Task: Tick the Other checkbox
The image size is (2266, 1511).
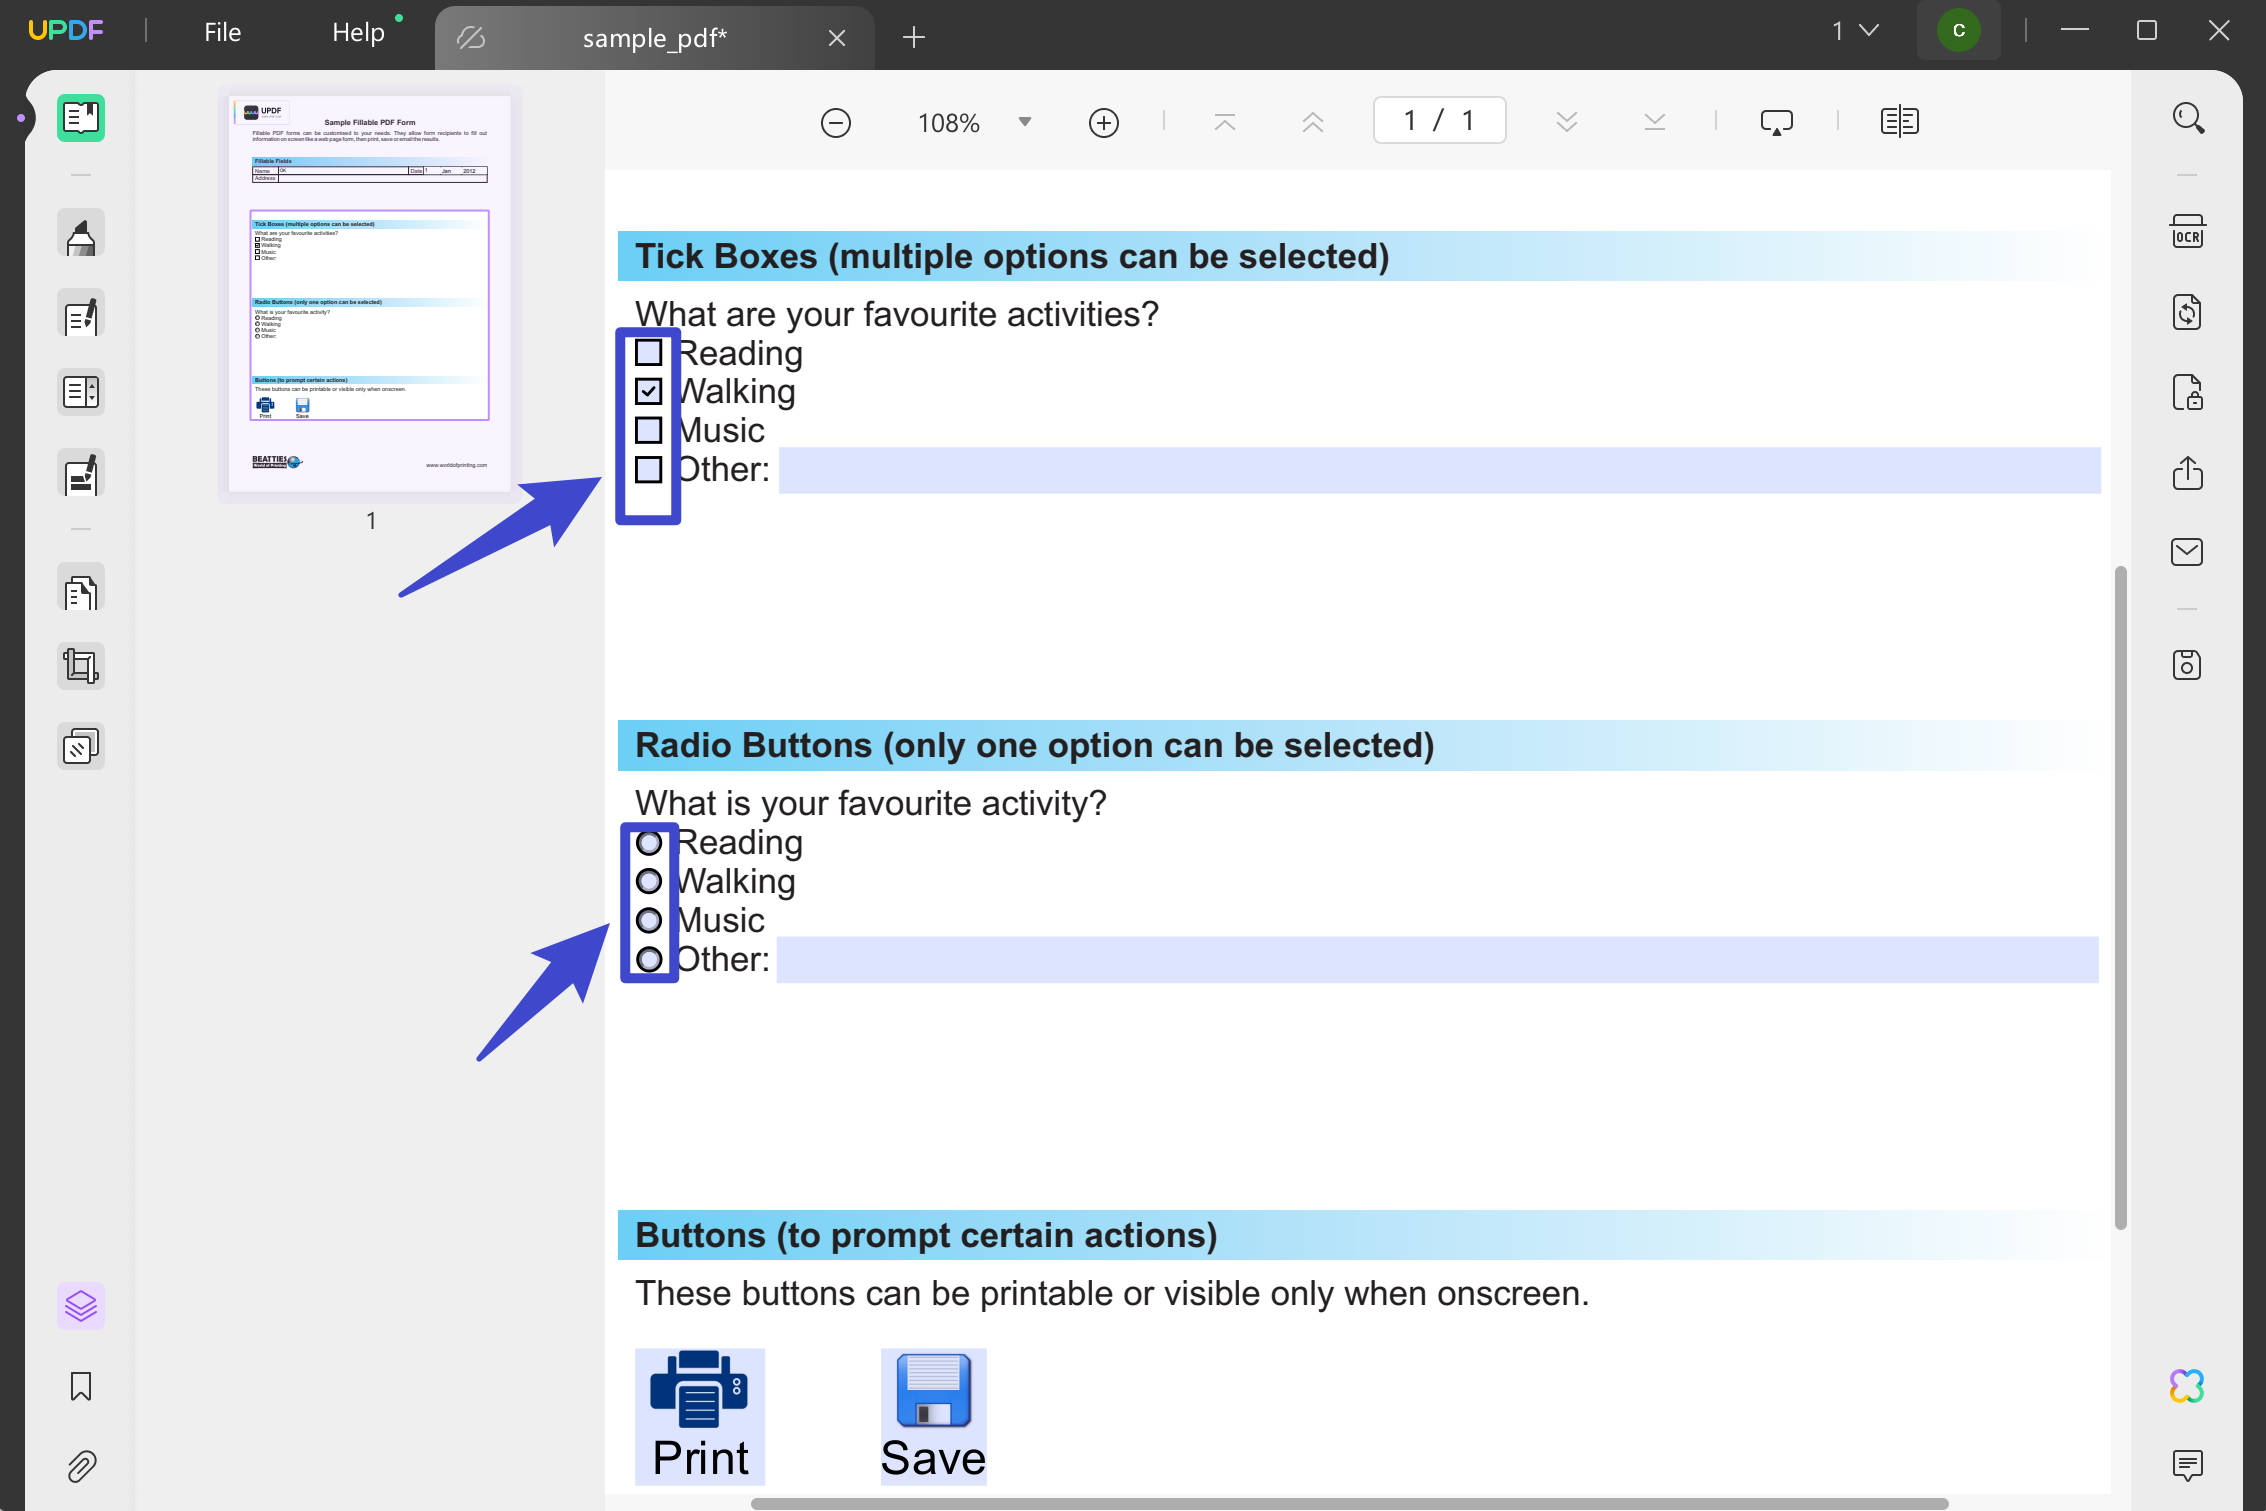Action: click(649, 469)
